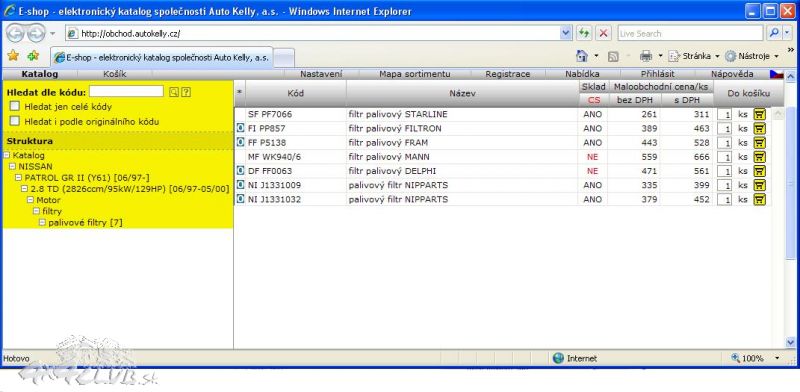Enable 'Hledat i podle originálního kódu' checkbox

15,121
